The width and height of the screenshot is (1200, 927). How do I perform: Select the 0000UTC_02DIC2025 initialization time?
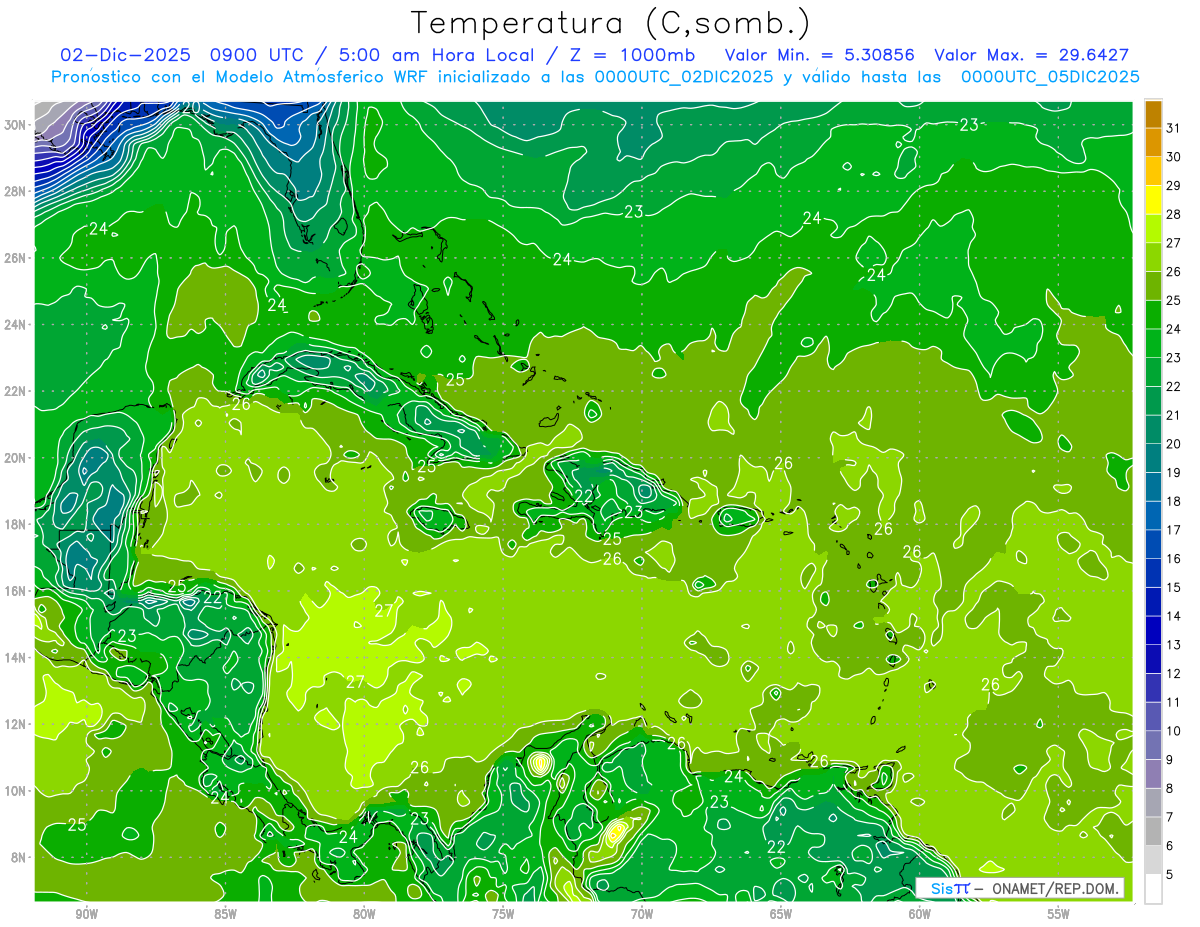[683, 77]
